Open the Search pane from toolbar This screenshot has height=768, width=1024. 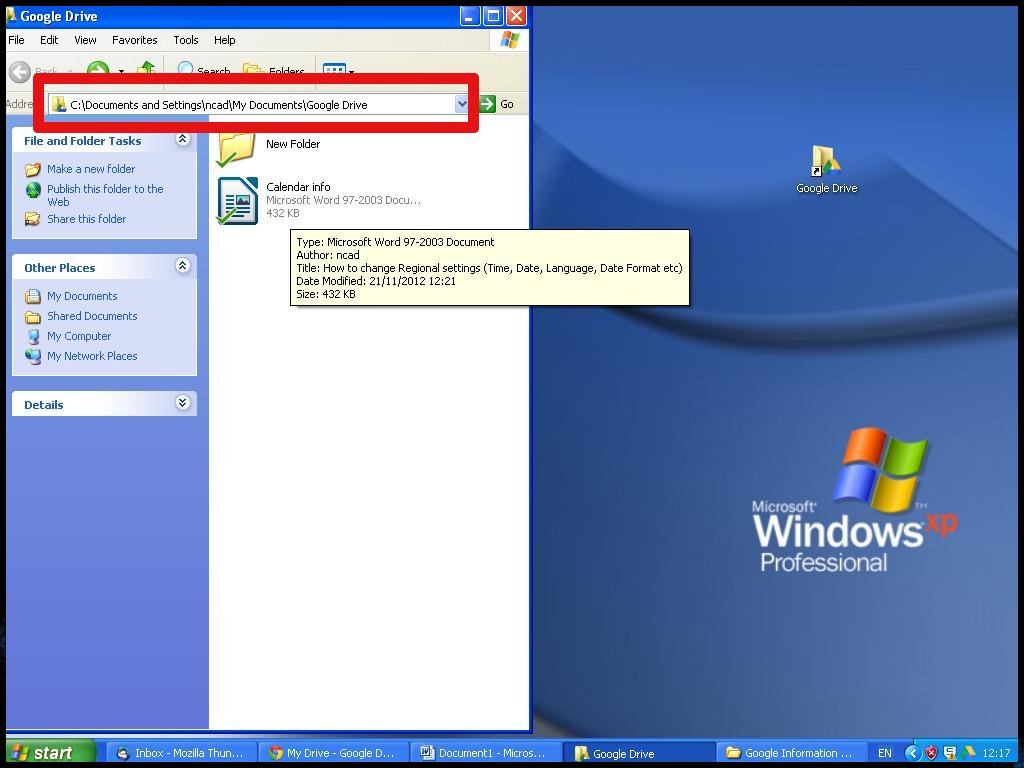click(x=204, y=71)
